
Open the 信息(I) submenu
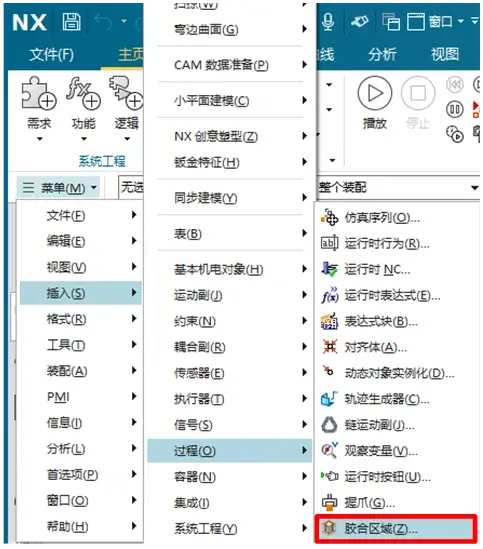click(81, 423)
